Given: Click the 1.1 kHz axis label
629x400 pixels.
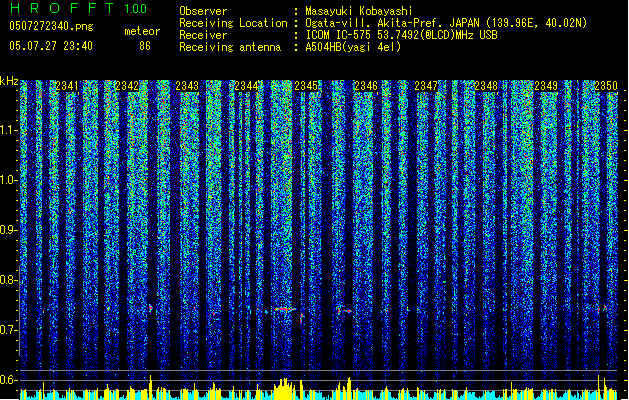Looking at the screenshot, I should (9, 130).
